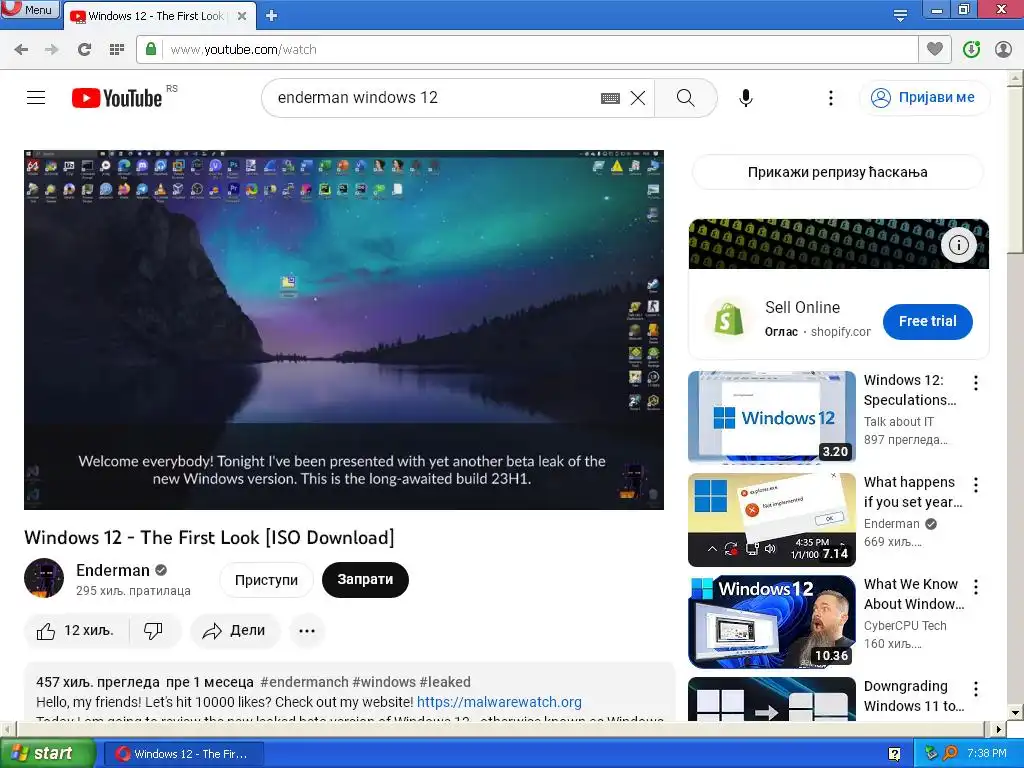Click hashtag #windows
Image resolution: width=1024 pixels, height=768 pixels.
(384, 682)
